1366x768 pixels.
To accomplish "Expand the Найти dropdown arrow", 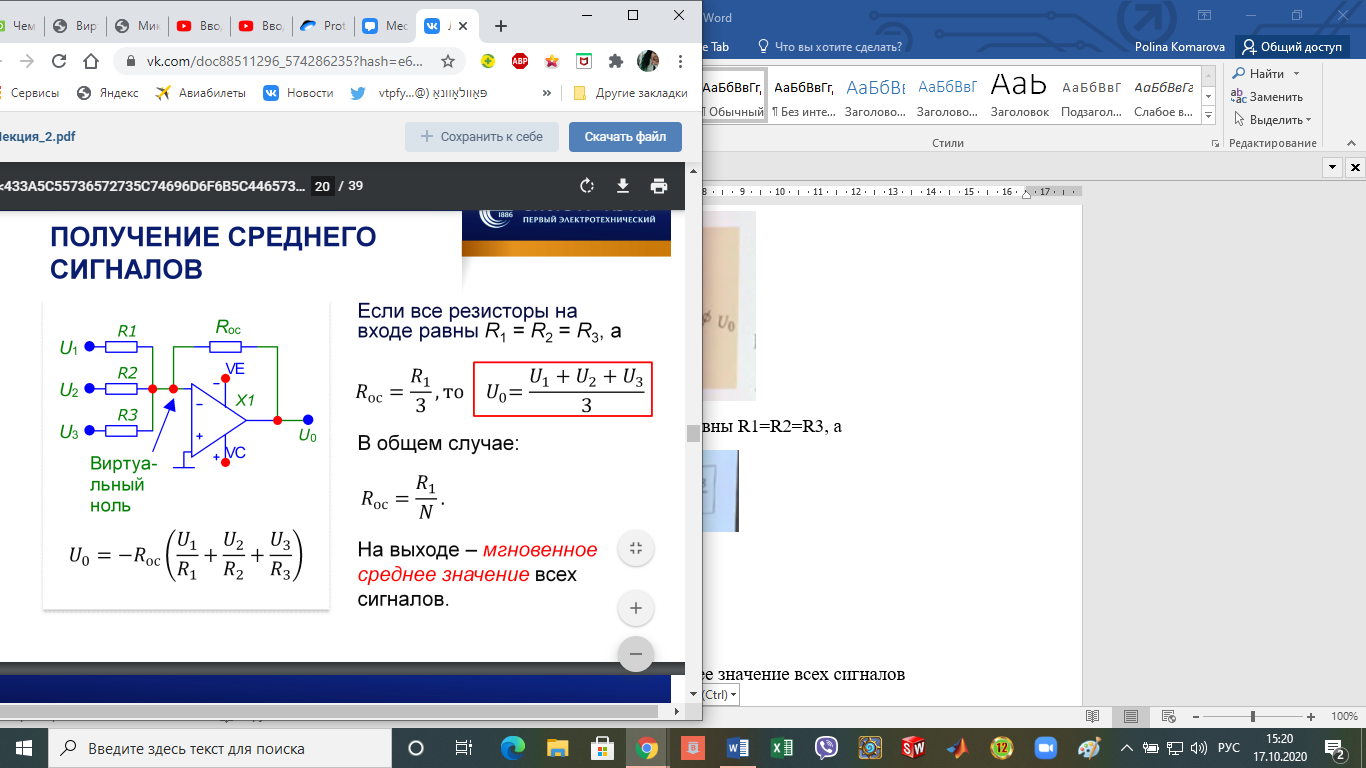I will [x=1296, y=74].
